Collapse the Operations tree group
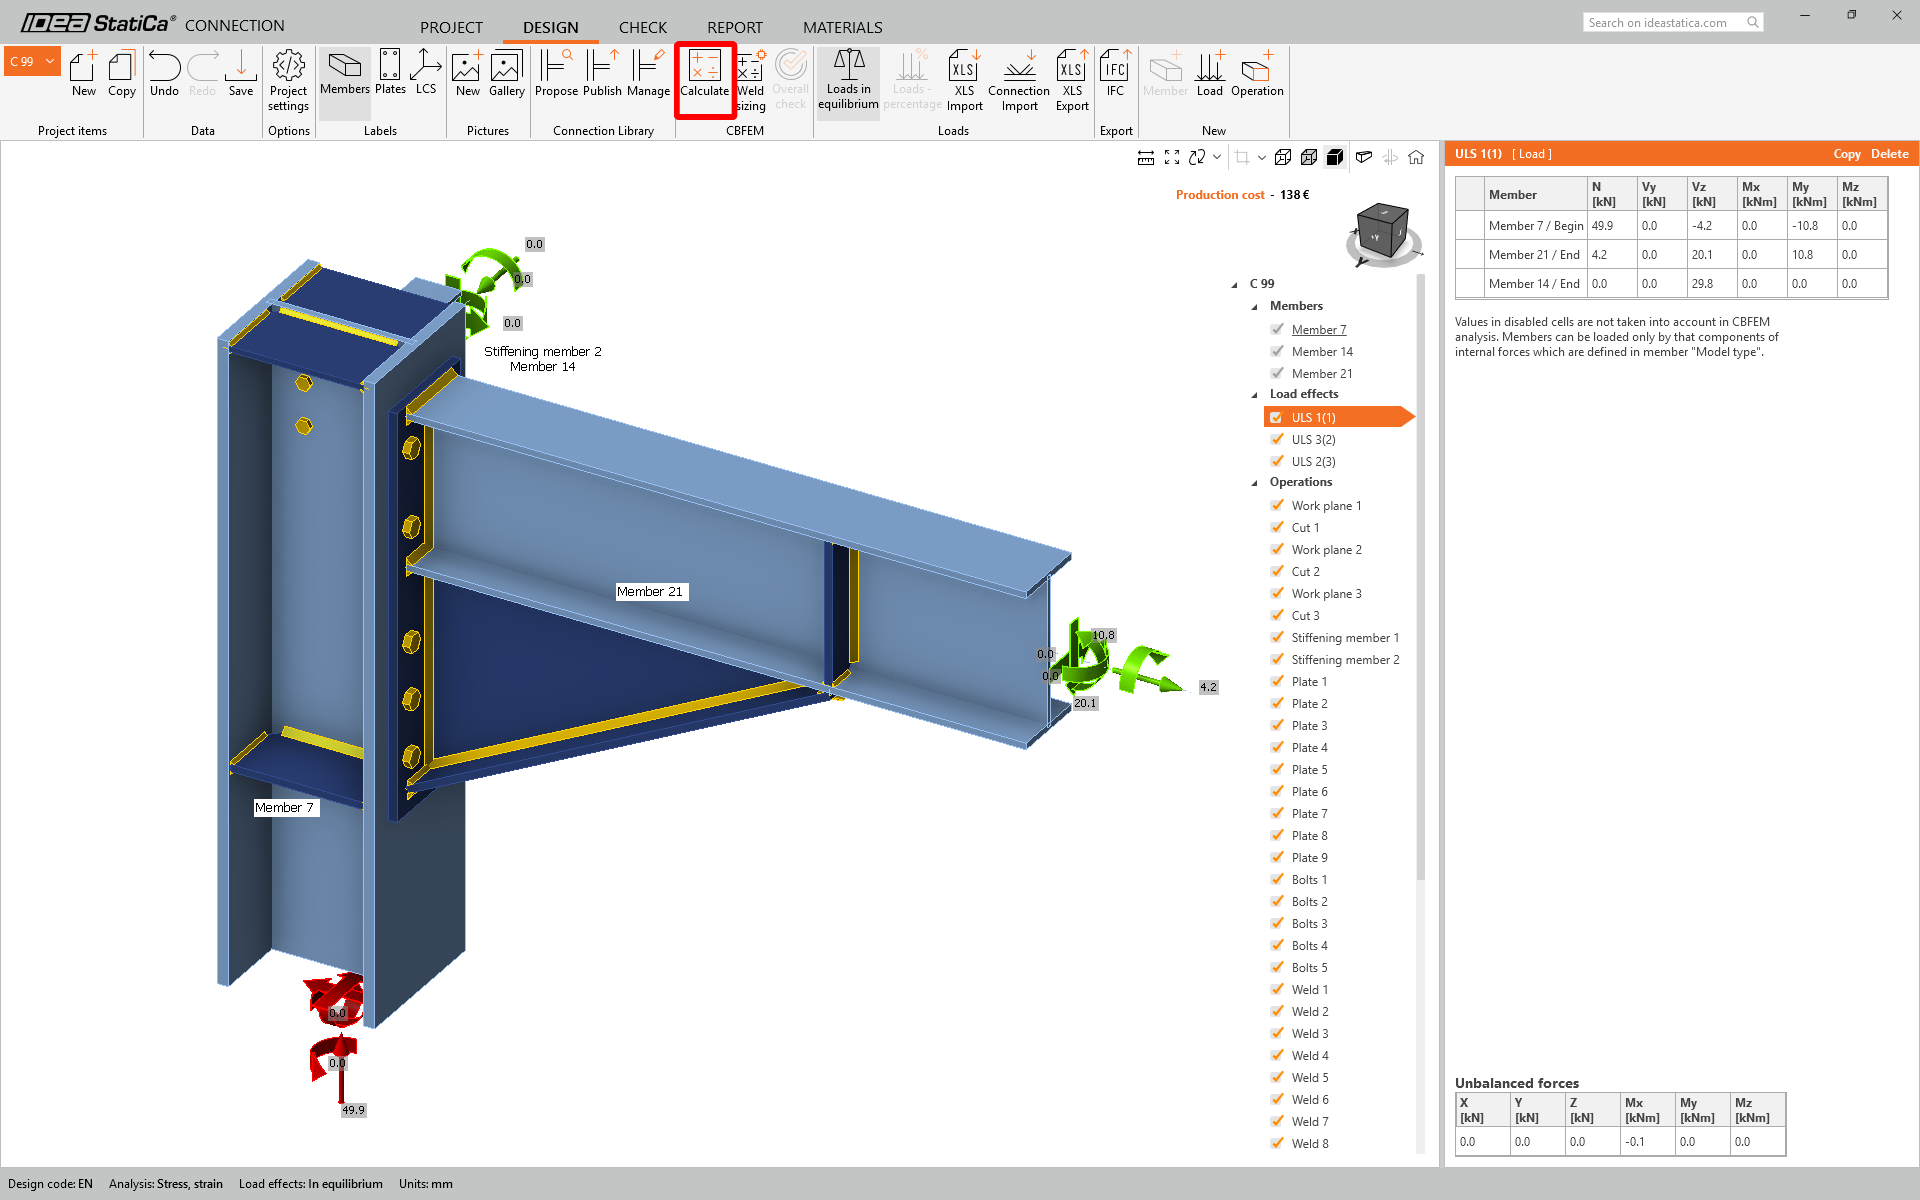 [x=1255, y=483]
